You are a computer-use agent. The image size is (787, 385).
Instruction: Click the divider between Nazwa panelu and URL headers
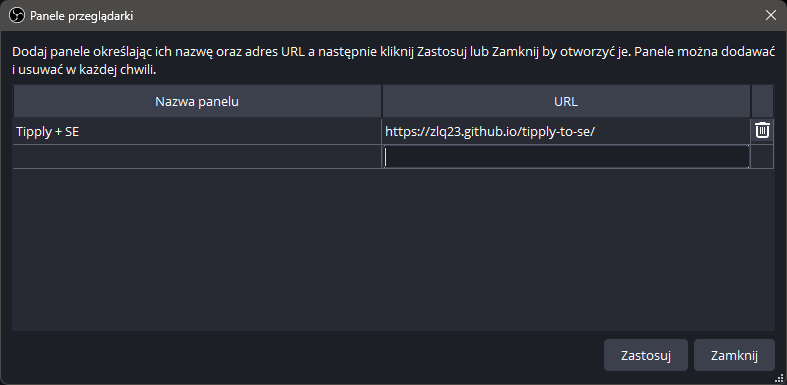click(x=382, y=101)
